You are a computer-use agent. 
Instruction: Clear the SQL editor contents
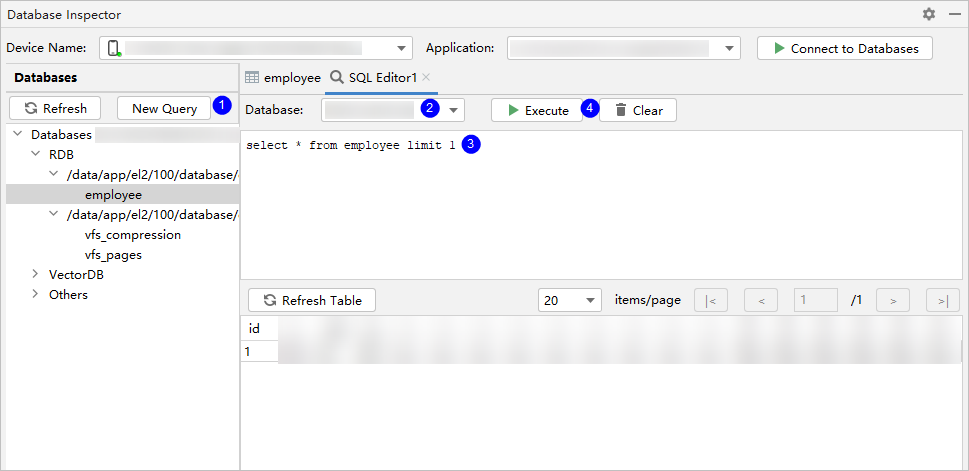click(x=638, y=110)
